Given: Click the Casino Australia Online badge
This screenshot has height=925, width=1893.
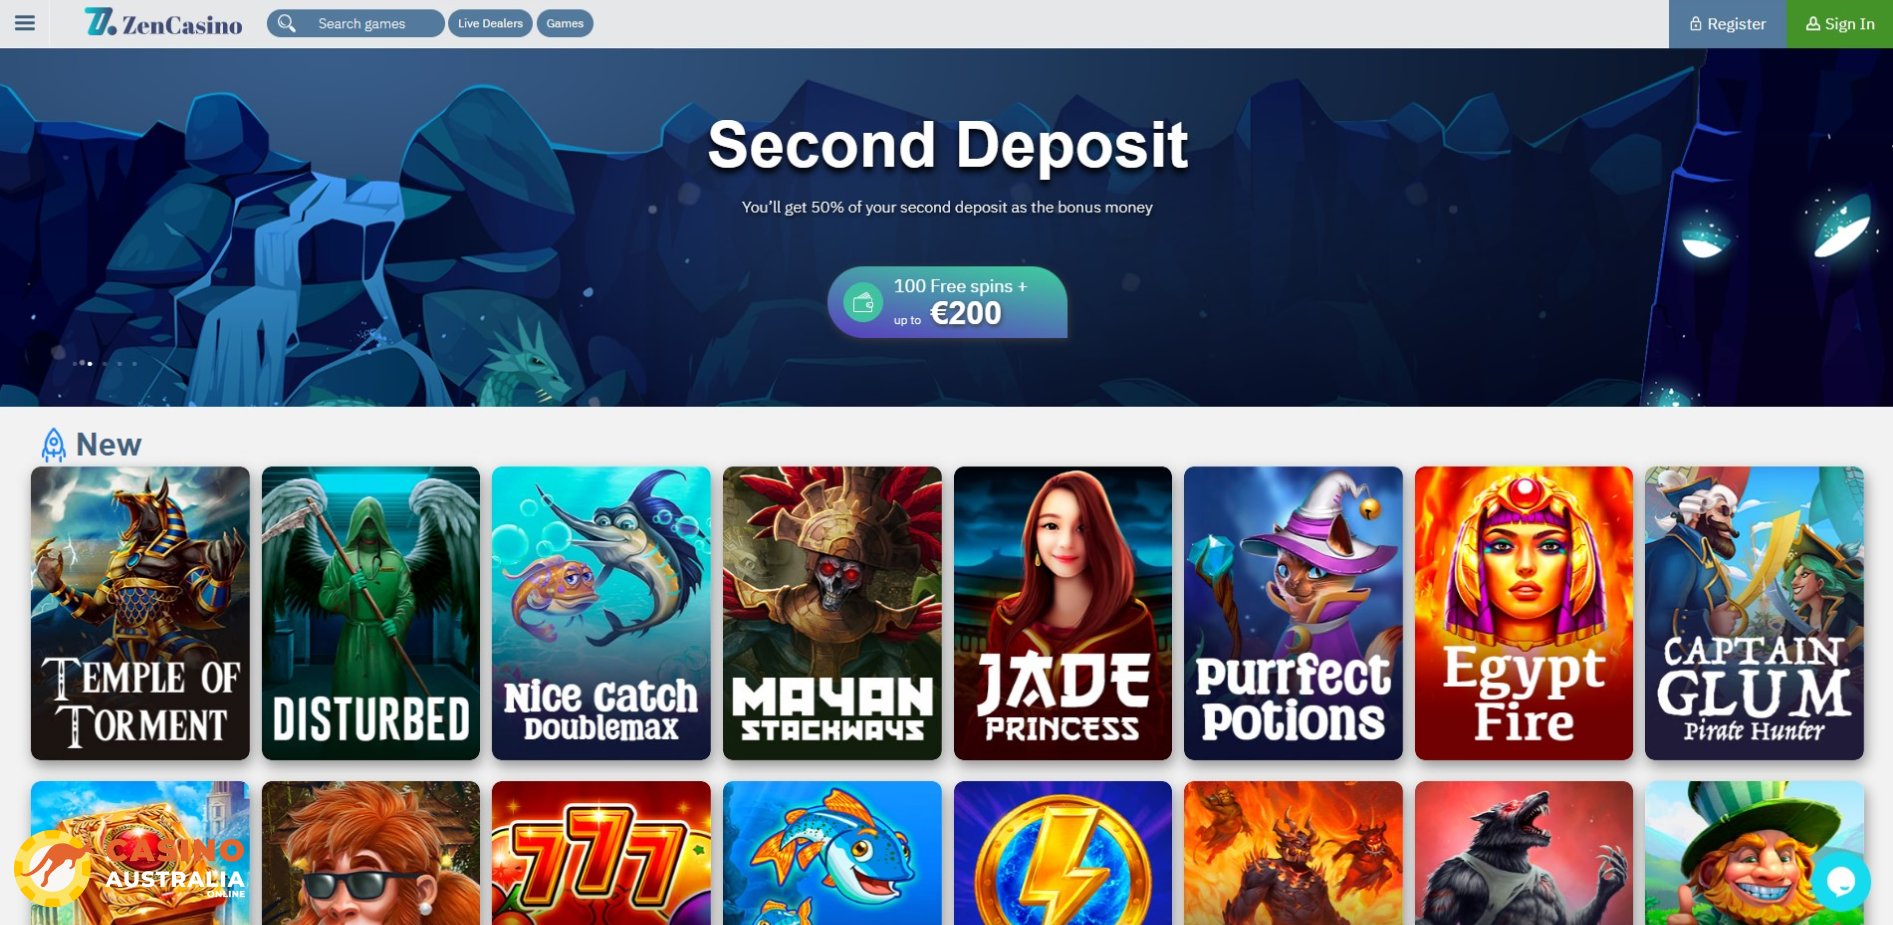Looking at the screenshot, I should coord(130,868).
